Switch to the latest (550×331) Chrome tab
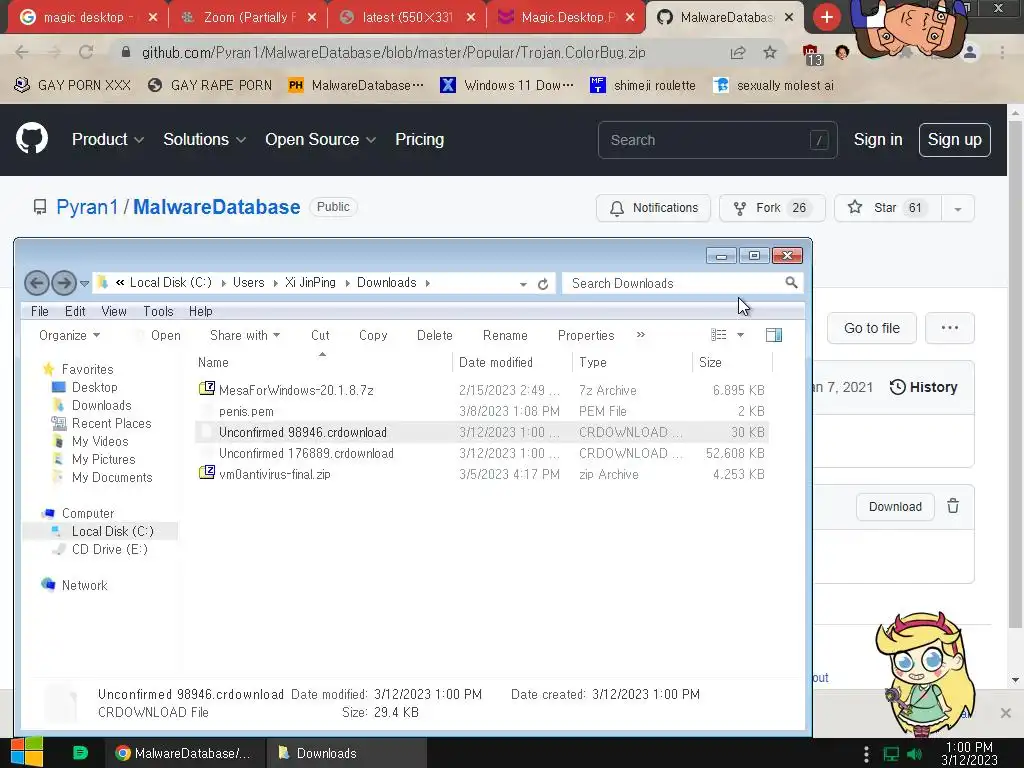 pyautogui.click(x=407, y=18)
